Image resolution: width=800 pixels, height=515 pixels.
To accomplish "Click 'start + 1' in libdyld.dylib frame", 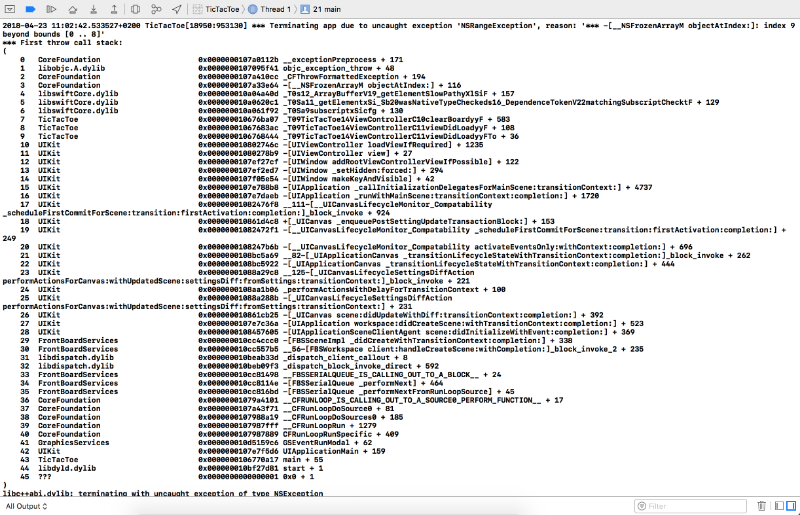I will (303, 469).
